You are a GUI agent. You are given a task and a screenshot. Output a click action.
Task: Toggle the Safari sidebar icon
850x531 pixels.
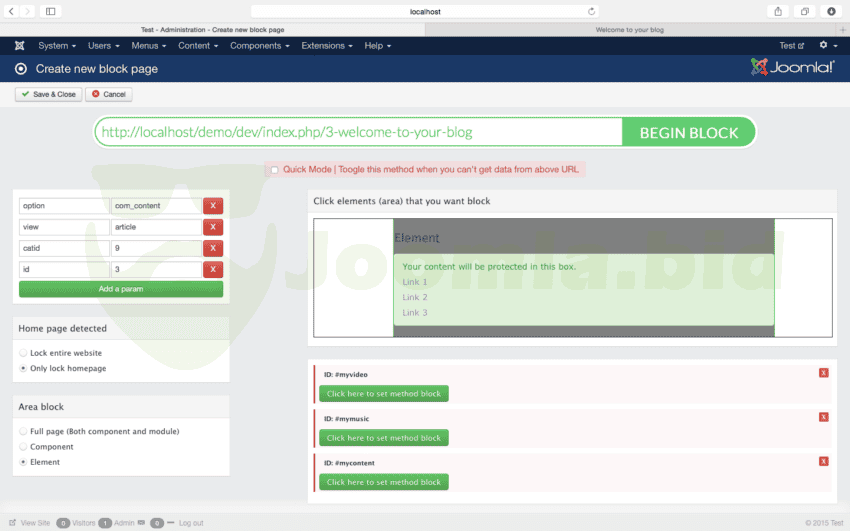(x=51, y=11)
